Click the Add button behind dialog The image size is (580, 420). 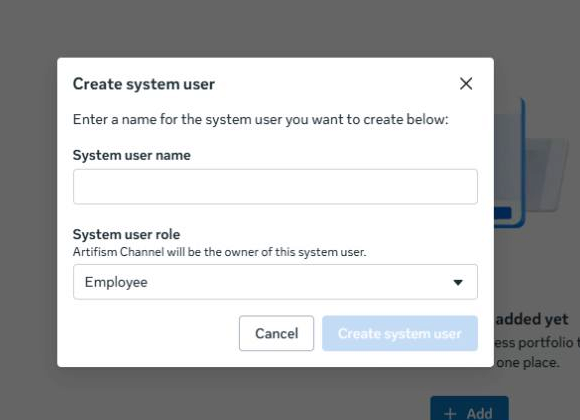(x=469, y=409)
